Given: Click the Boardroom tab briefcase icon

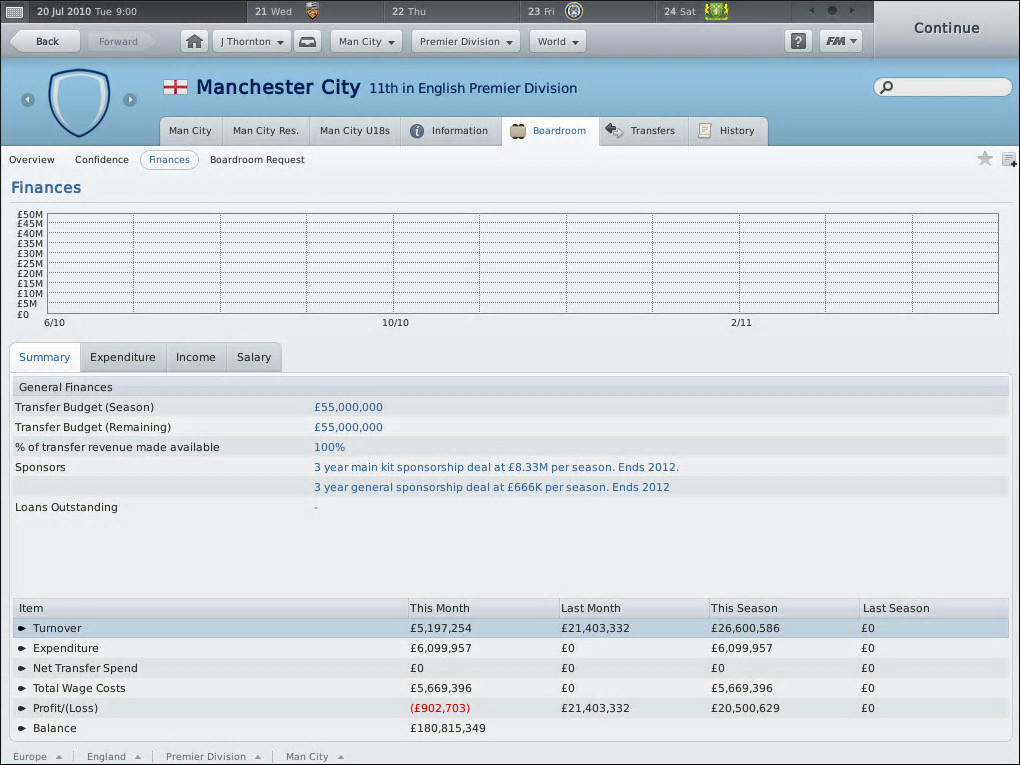Looking at the screenshot, I should coord(518,131).
